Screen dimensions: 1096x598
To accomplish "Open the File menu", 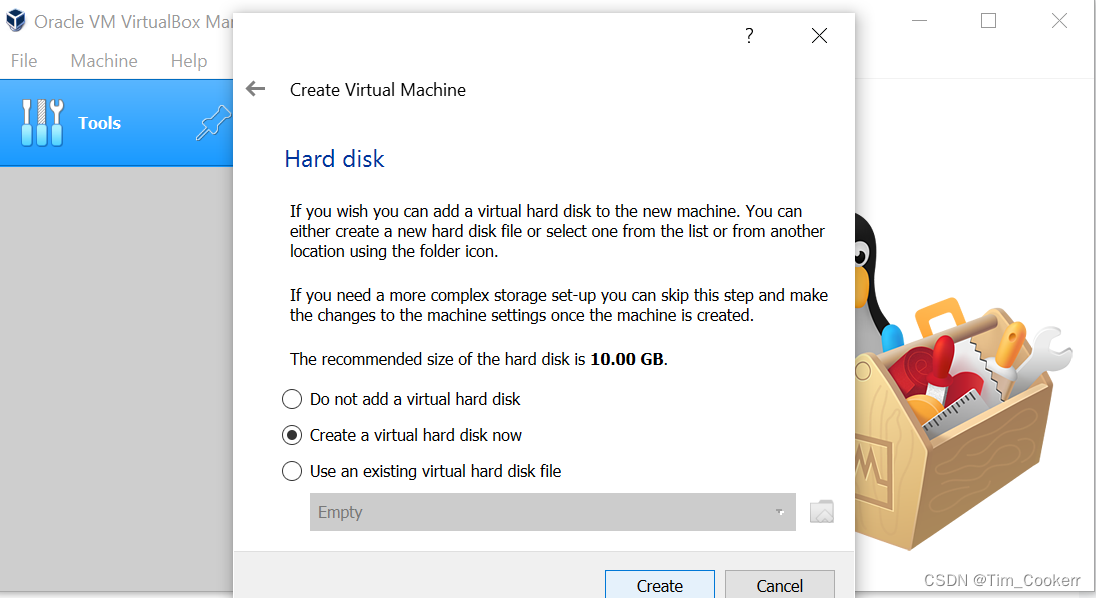I will tap(24, 61).
